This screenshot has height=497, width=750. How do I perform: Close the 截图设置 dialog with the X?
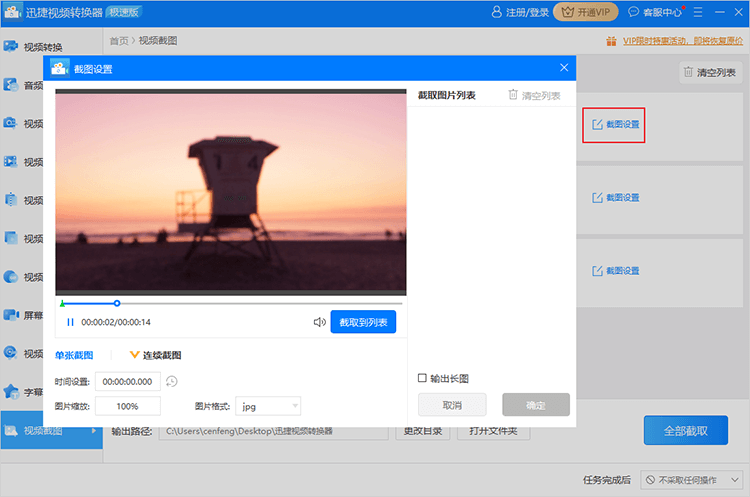coord(564,68)
